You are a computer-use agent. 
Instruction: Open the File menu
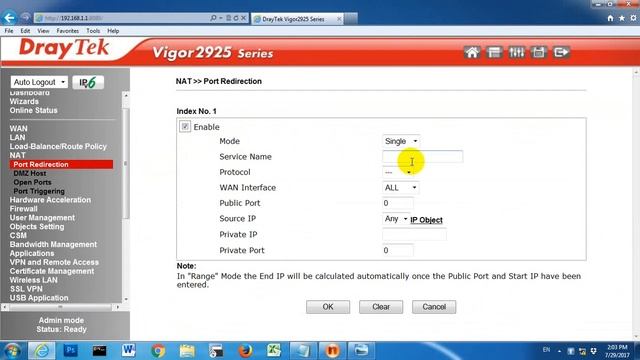click(x=9, y=31)
